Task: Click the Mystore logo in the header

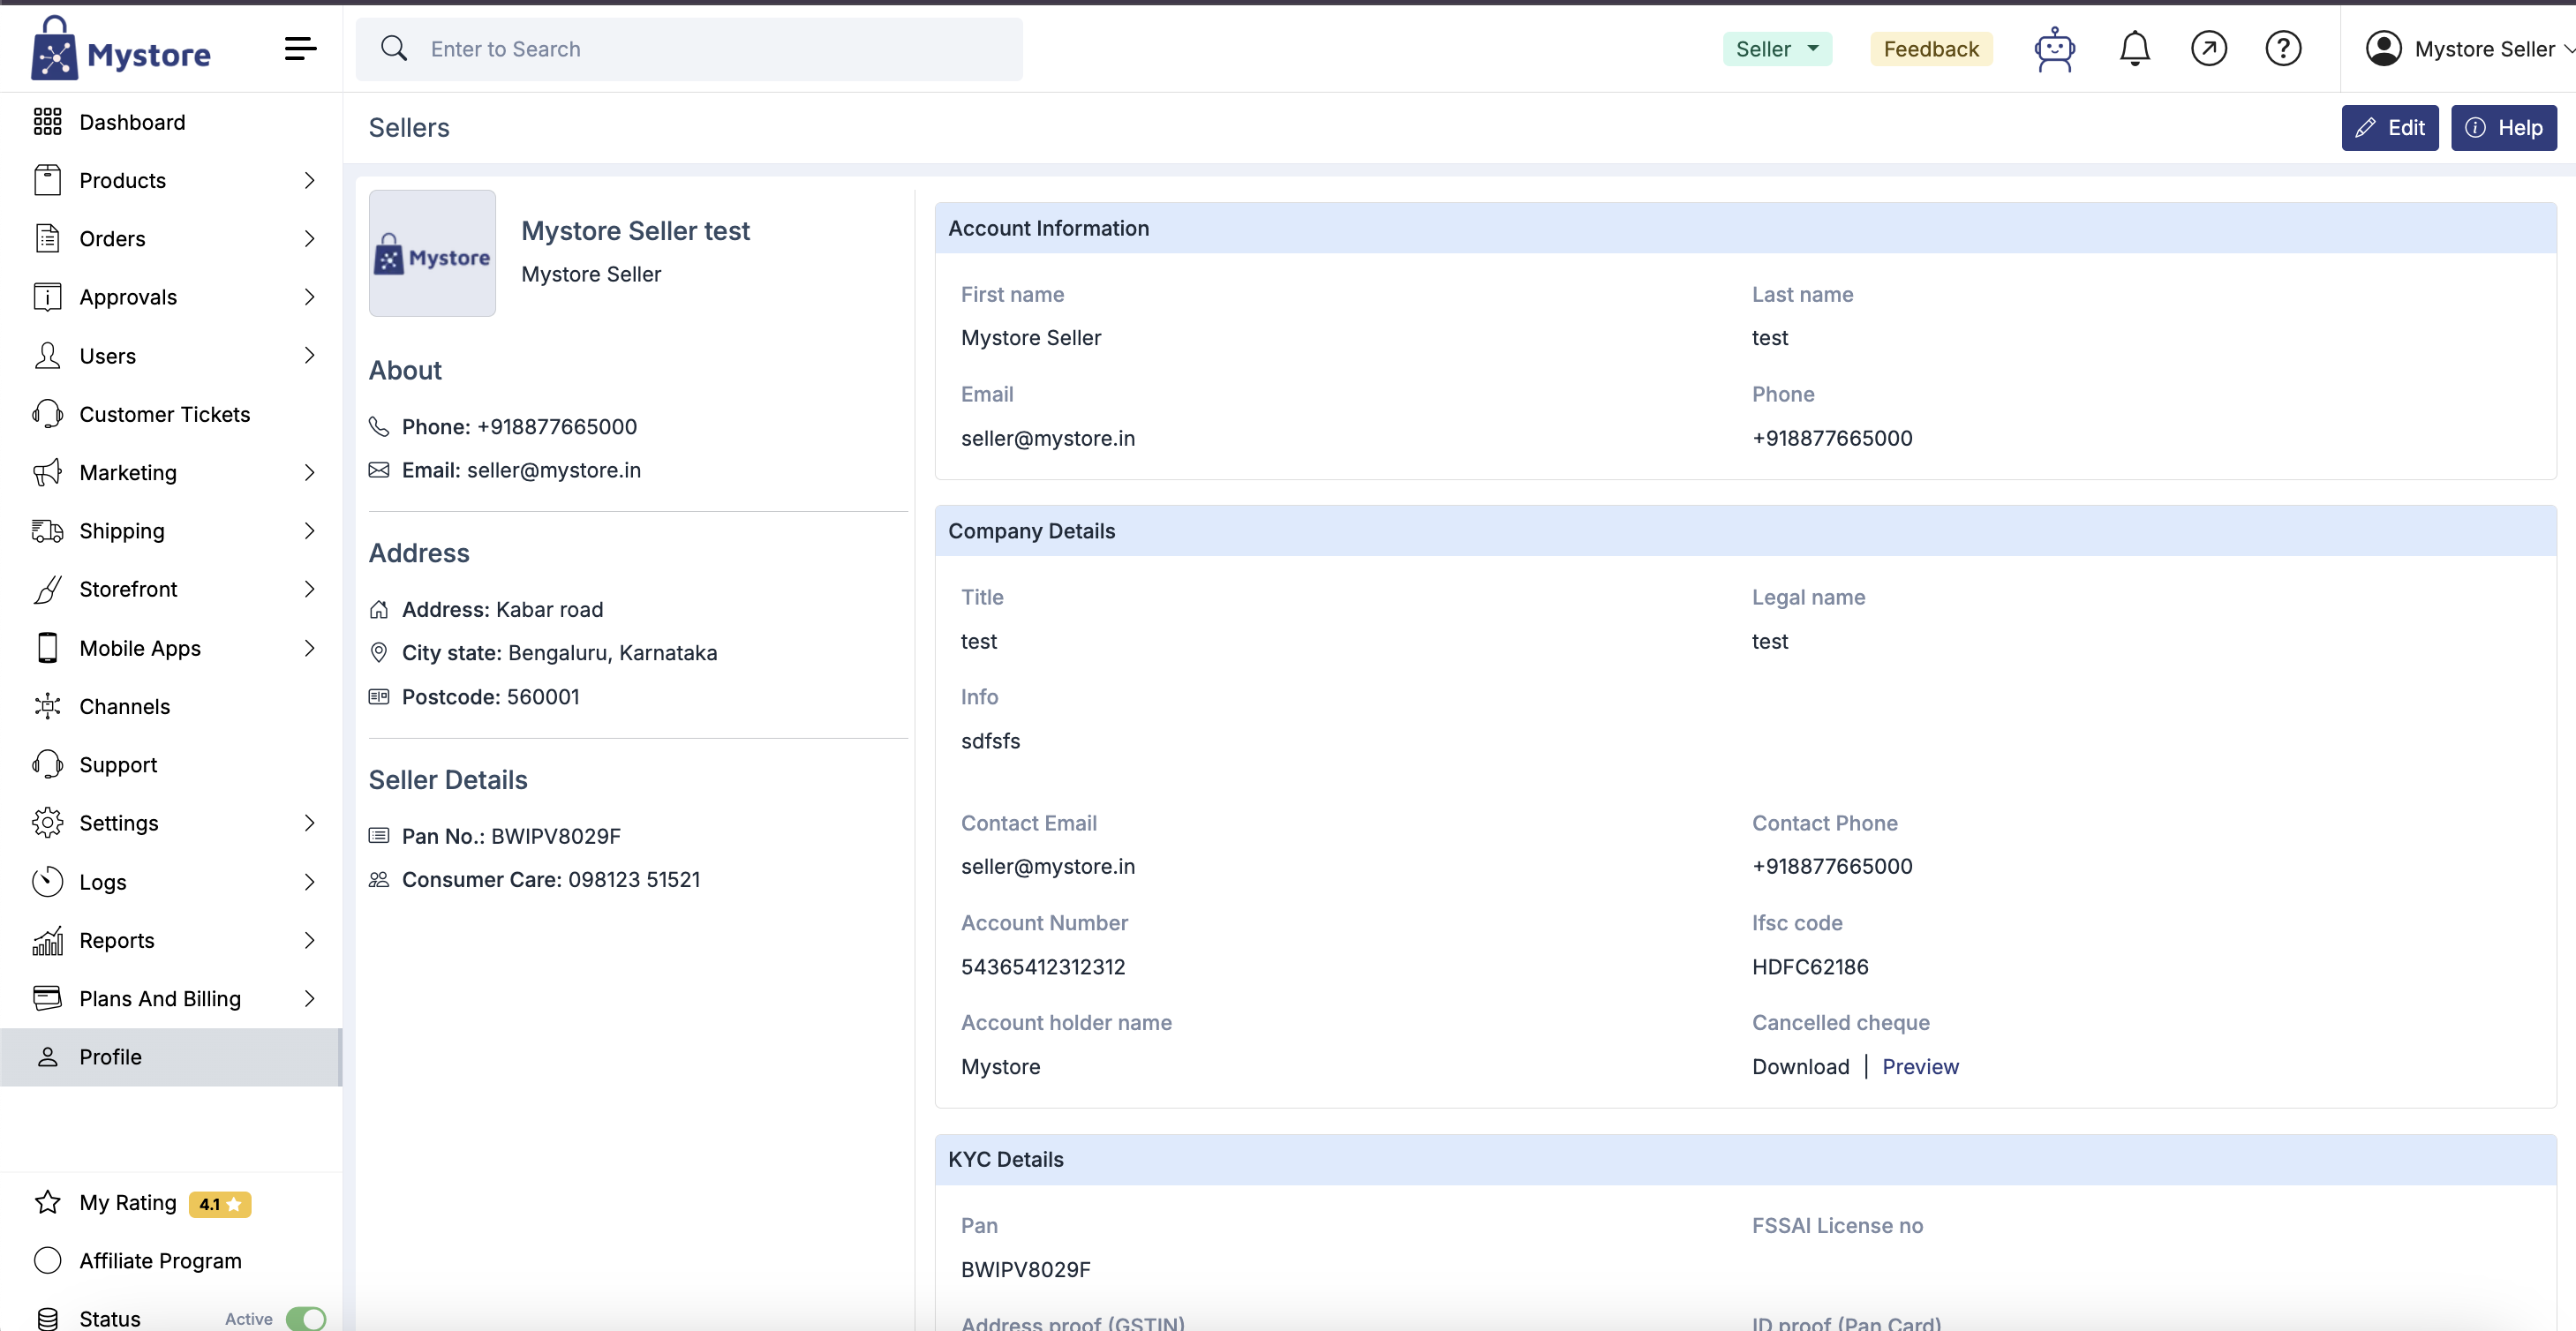Action: tap(120, 48)
